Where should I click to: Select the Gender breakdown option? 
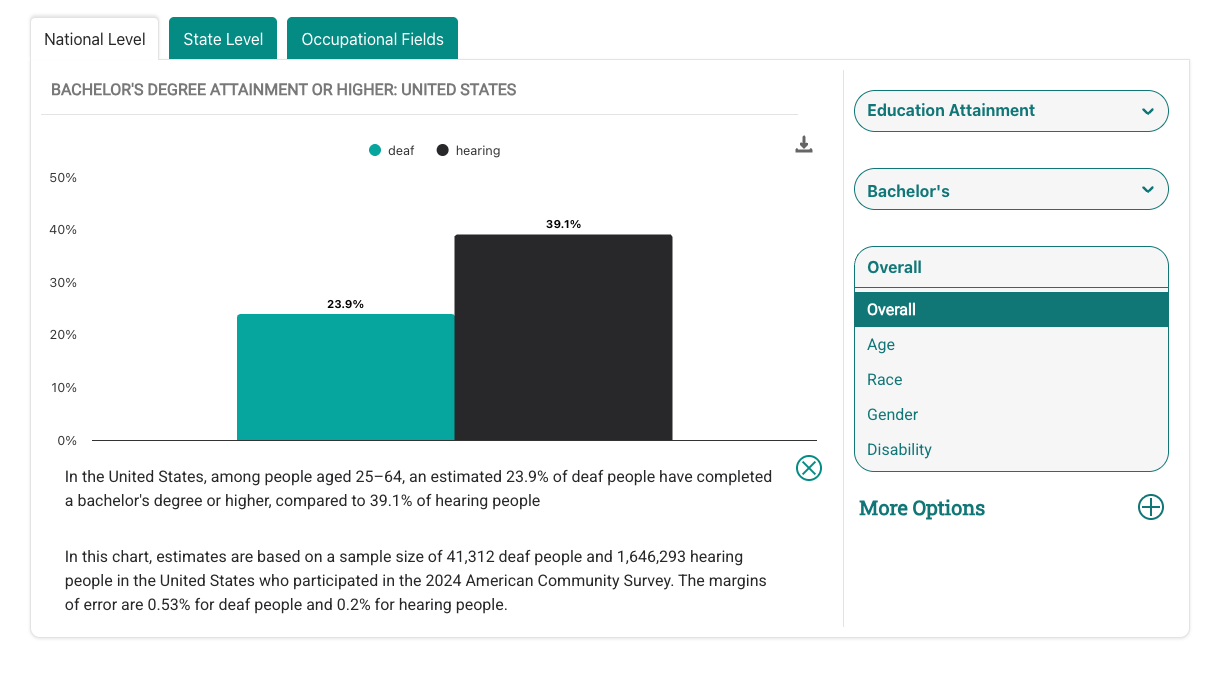[893, 415]
